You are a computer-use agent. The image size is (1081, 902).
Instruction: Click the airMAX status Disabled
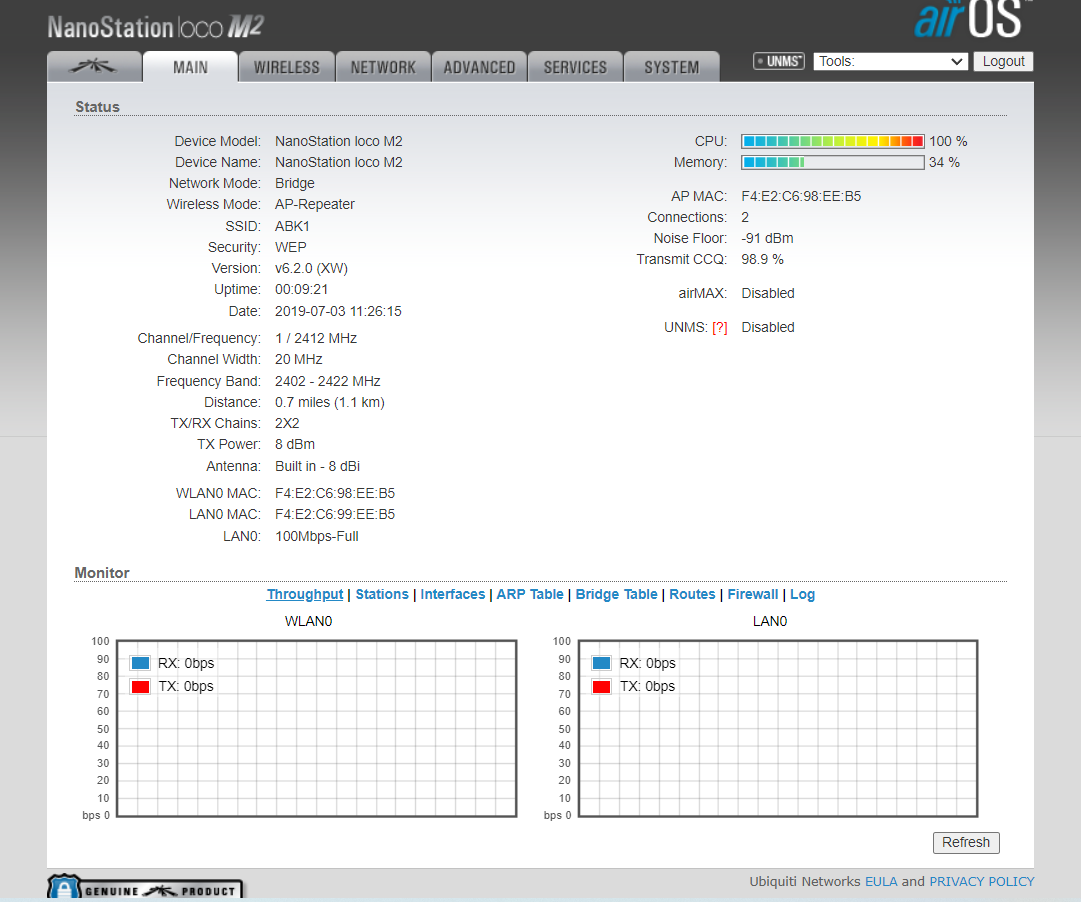click(x=768, y=293)
